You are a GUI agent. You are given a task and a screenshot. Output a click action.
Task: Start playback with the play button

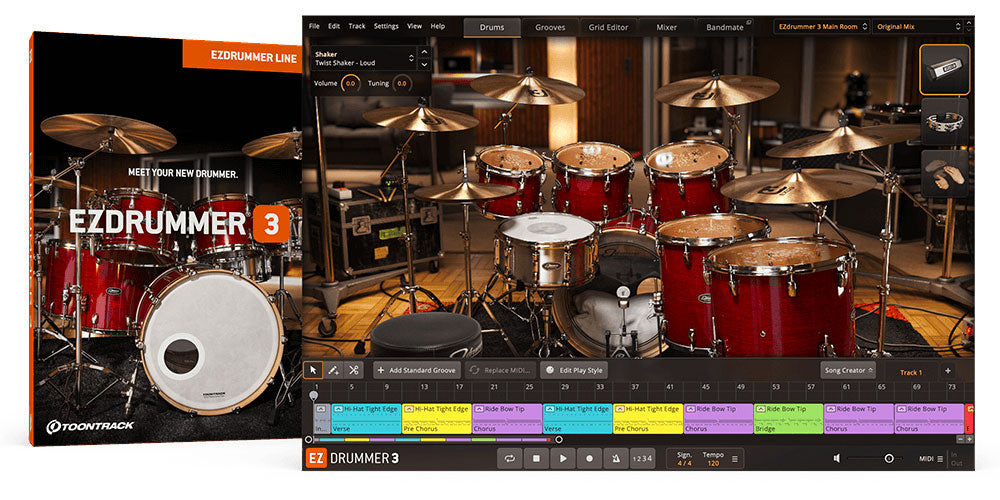point(563,459)
